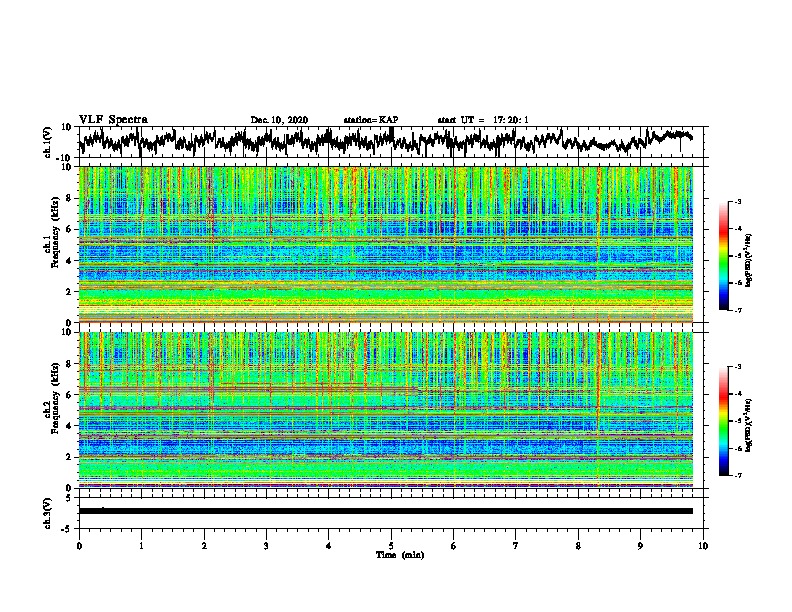Click the time-axis end tick label "10"
792x612 pixels.
[703, 546]
